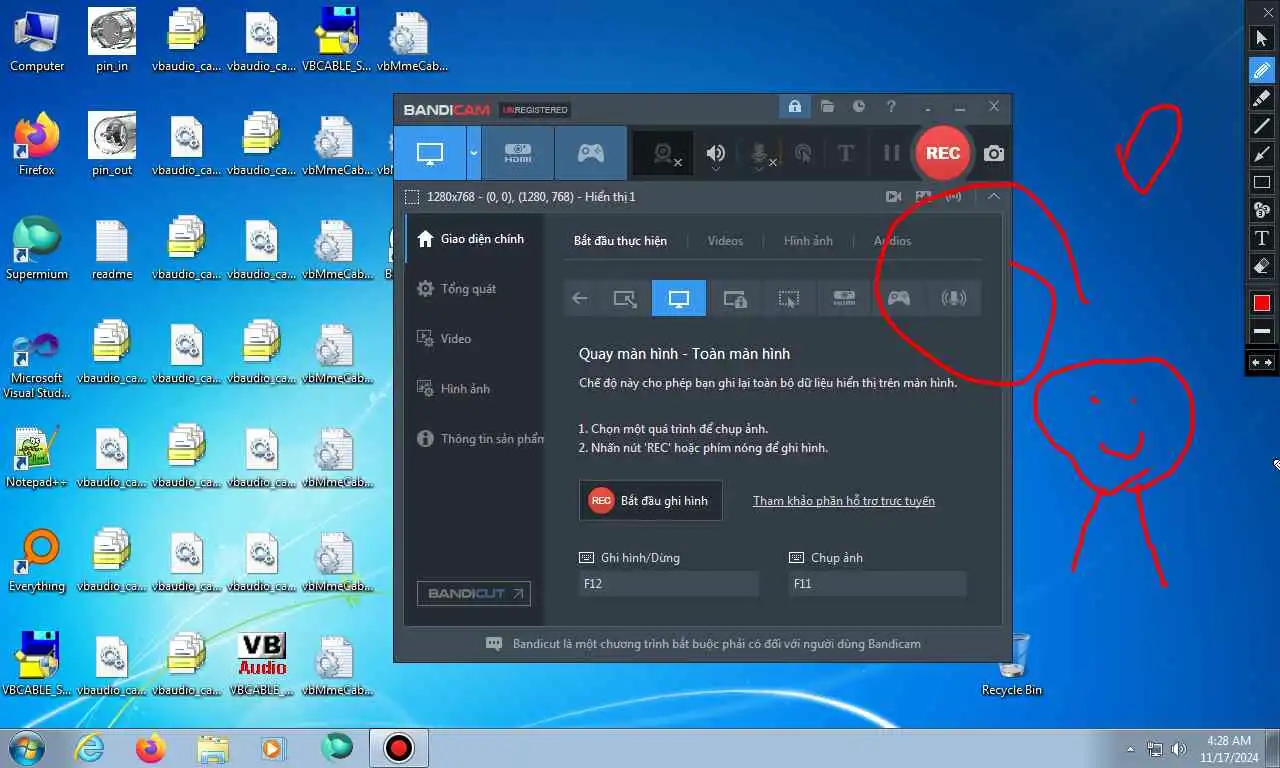This screenshot has height=768, width=1280.
Task: Switch to Bắt đầu thực hiện tab
Action: (x=620, y=241)
